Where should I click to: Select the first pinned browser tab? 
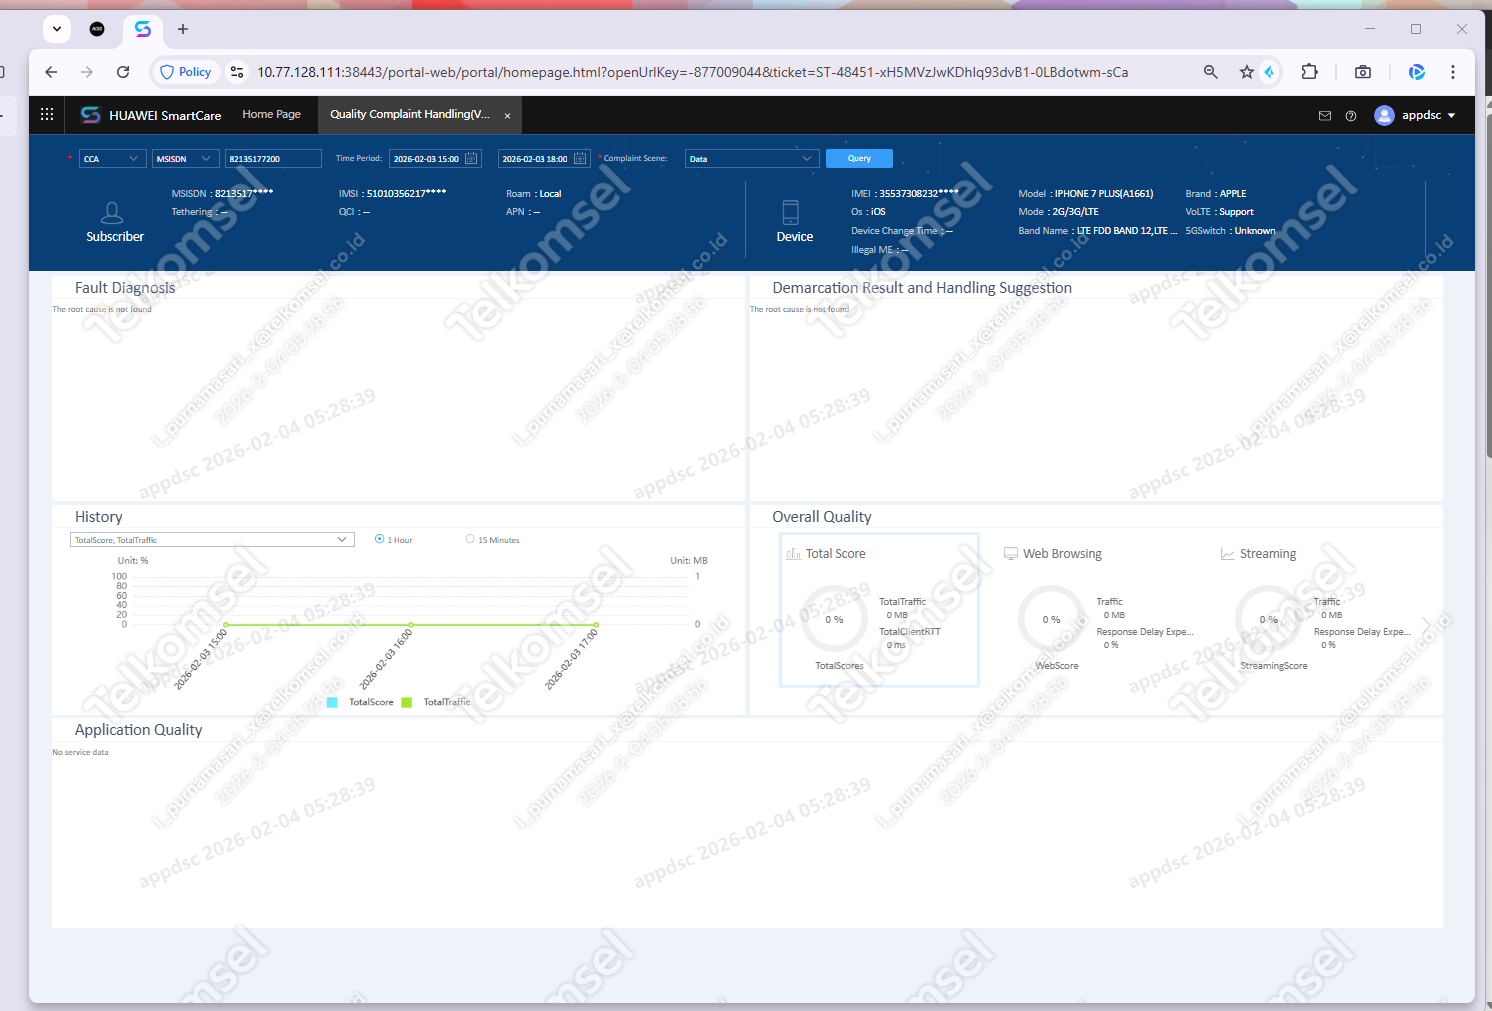coord(97,29)
